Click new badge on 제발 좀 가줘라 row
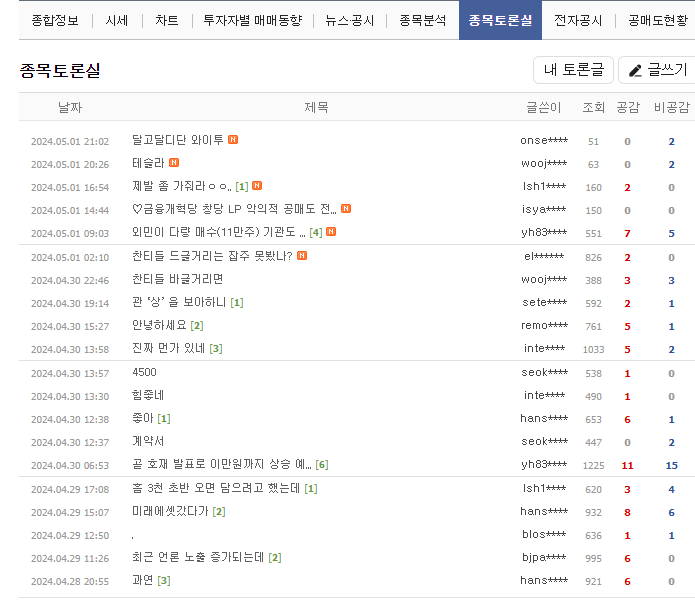Image resolution: width=695 pixels, height=606 pixels. (257, 186)
